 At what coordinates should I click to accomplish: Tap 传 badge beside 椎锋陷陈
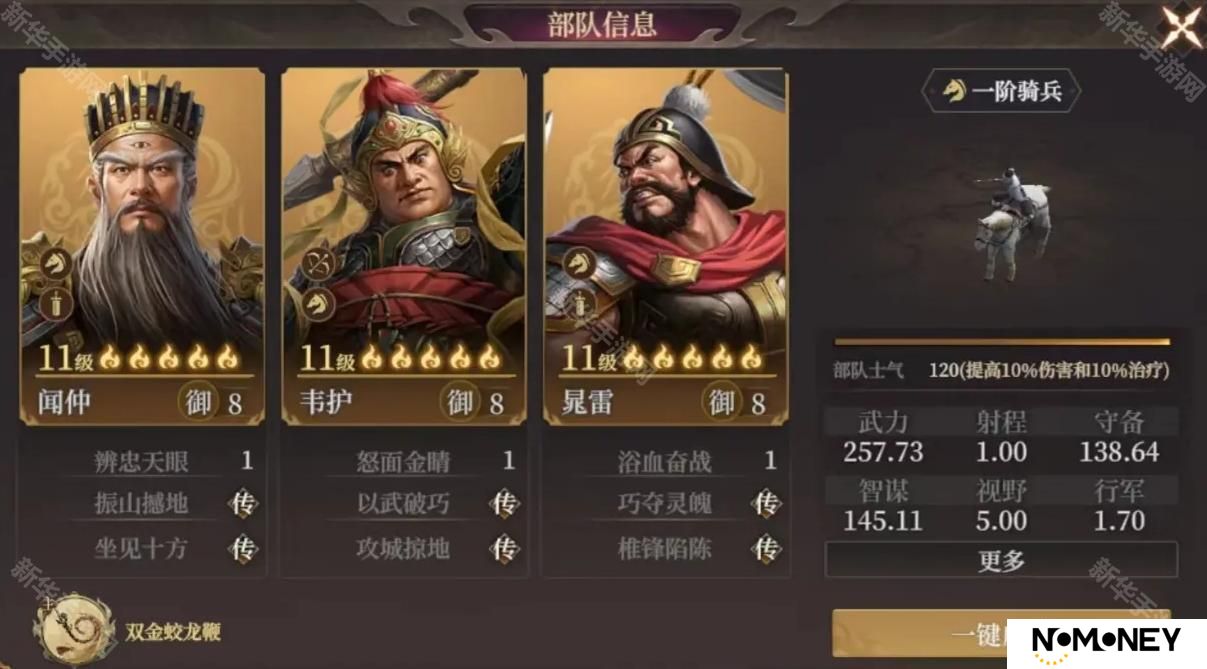click(767, 548)
